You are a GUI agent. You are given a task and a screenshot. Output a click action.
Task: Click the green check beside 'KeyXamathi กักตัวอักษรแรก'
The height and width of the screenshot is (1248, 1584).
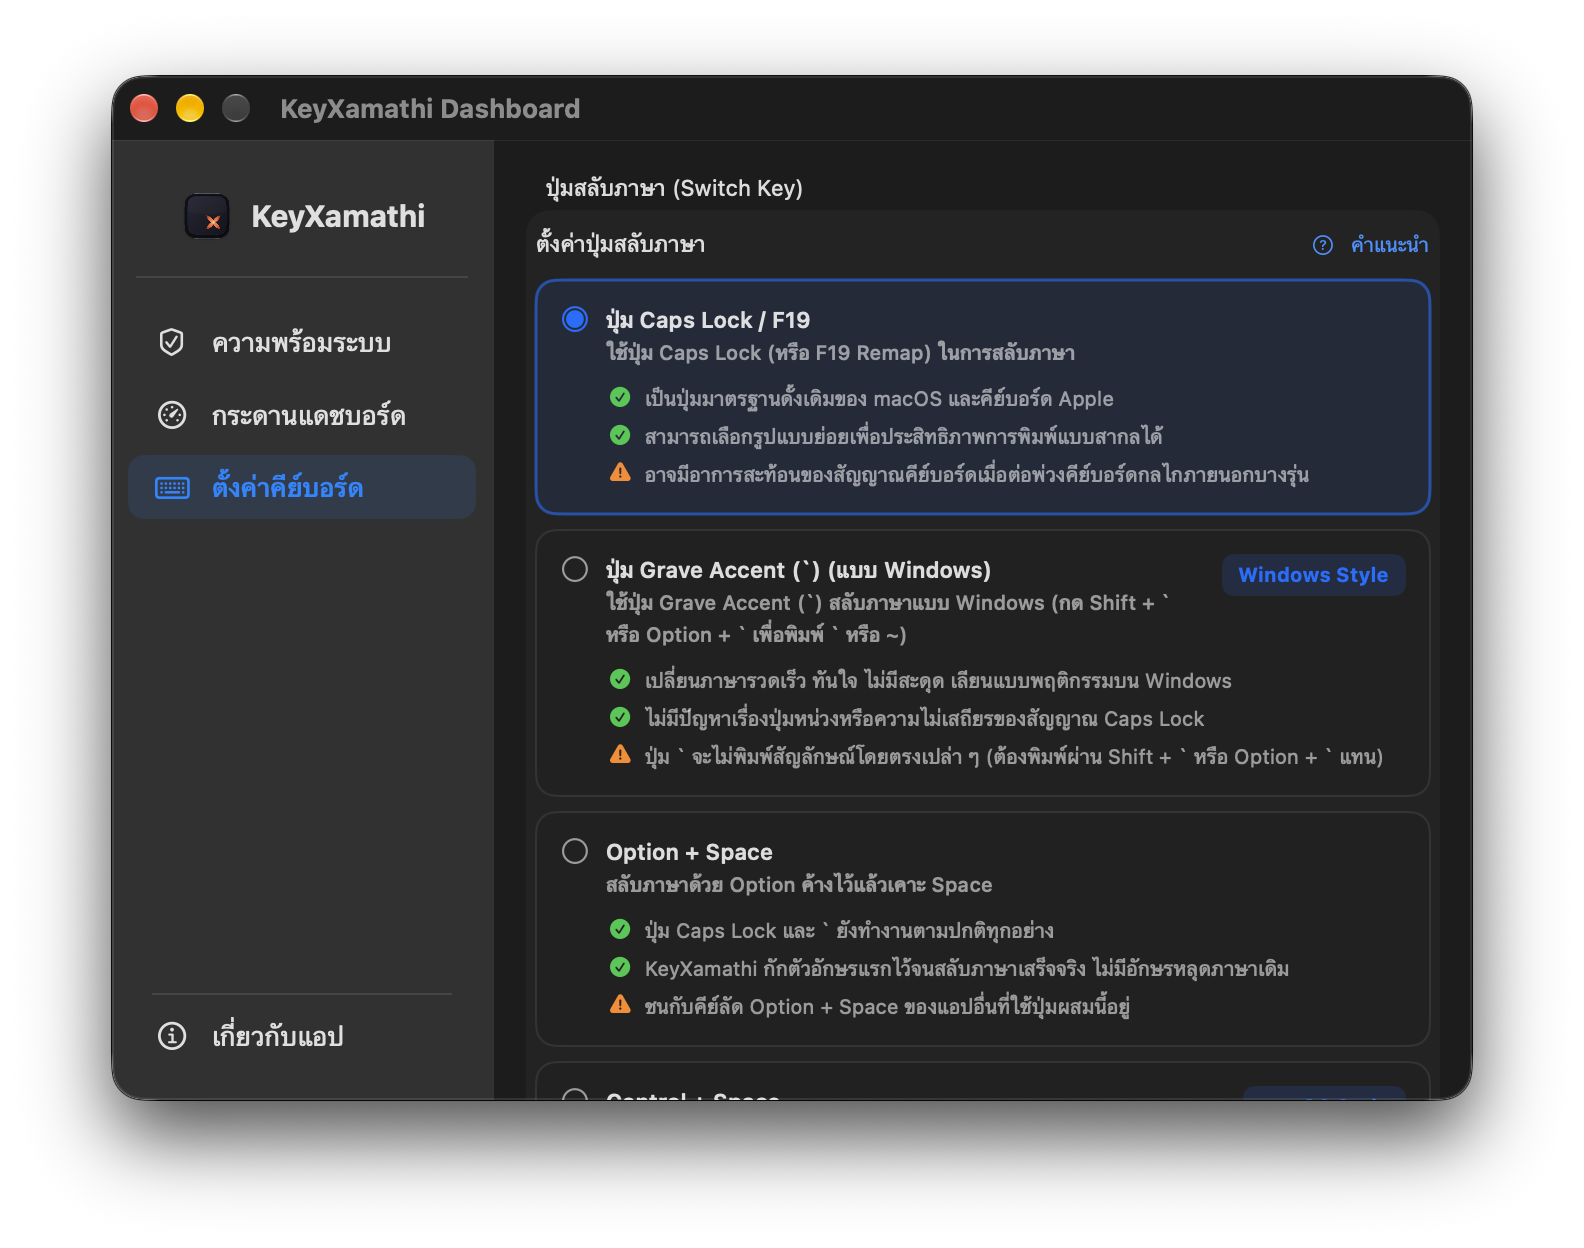[x=620, y=968]
